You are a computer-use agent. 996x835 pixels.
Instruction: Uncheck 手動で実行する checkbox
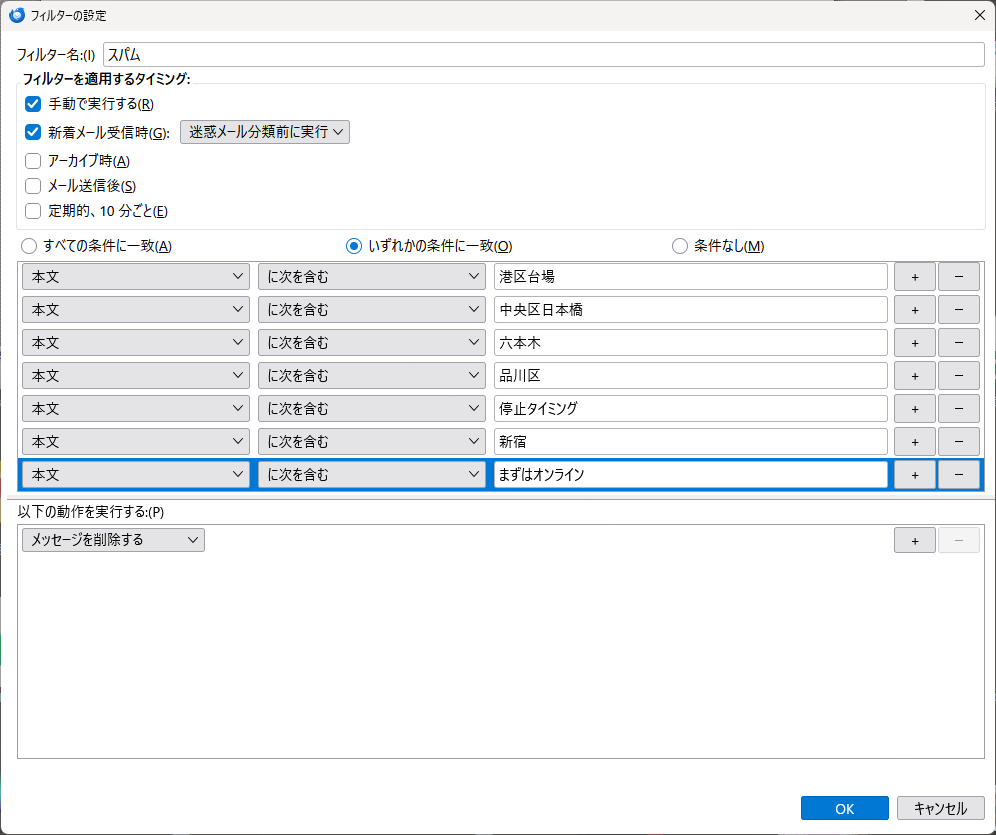tap(33, 104)
